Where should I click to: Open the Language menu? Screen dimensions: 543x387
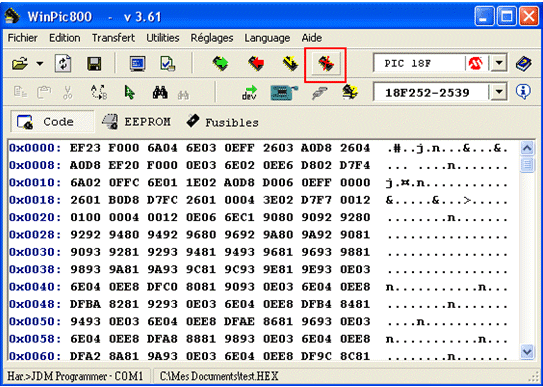tap(267, 38)
